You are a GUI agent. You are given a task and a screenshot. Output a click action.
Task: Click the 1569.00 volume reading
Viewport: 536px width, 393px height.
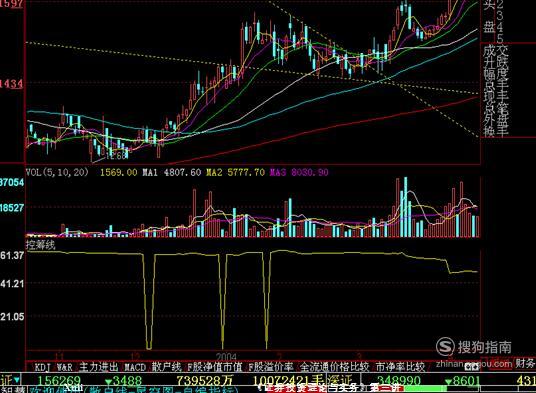[x=118, y=172]
